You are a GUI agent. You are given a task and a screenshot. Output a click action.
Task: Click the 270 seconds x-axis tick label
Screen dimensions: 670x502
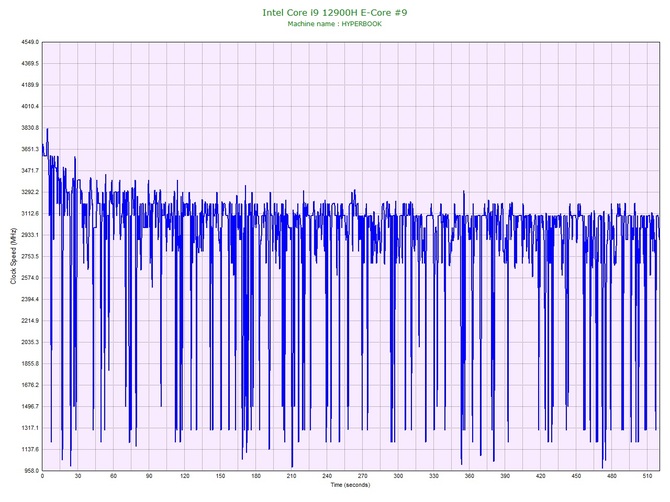[362, 476]
